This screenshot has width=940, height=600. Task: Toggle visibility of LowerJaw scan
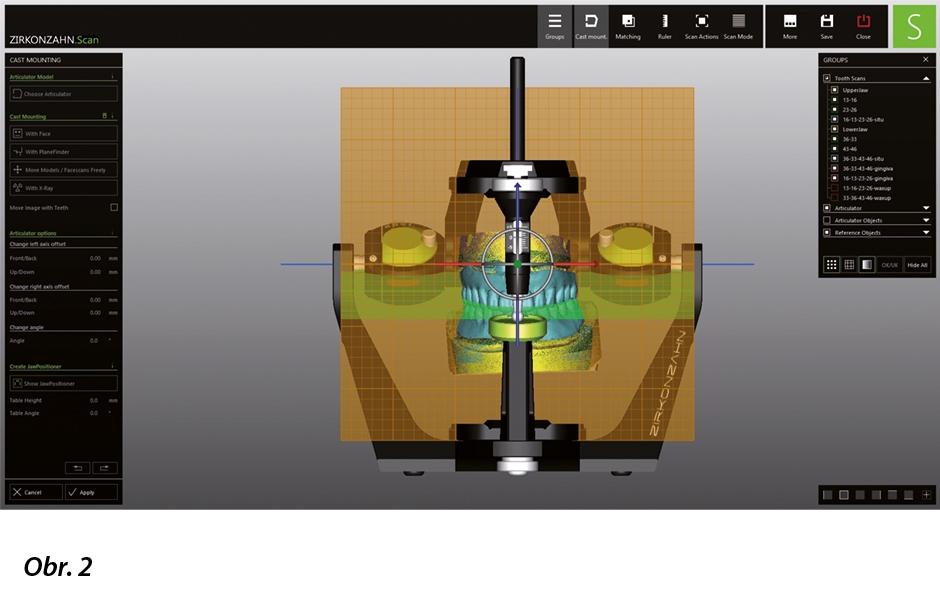point(834,129)
